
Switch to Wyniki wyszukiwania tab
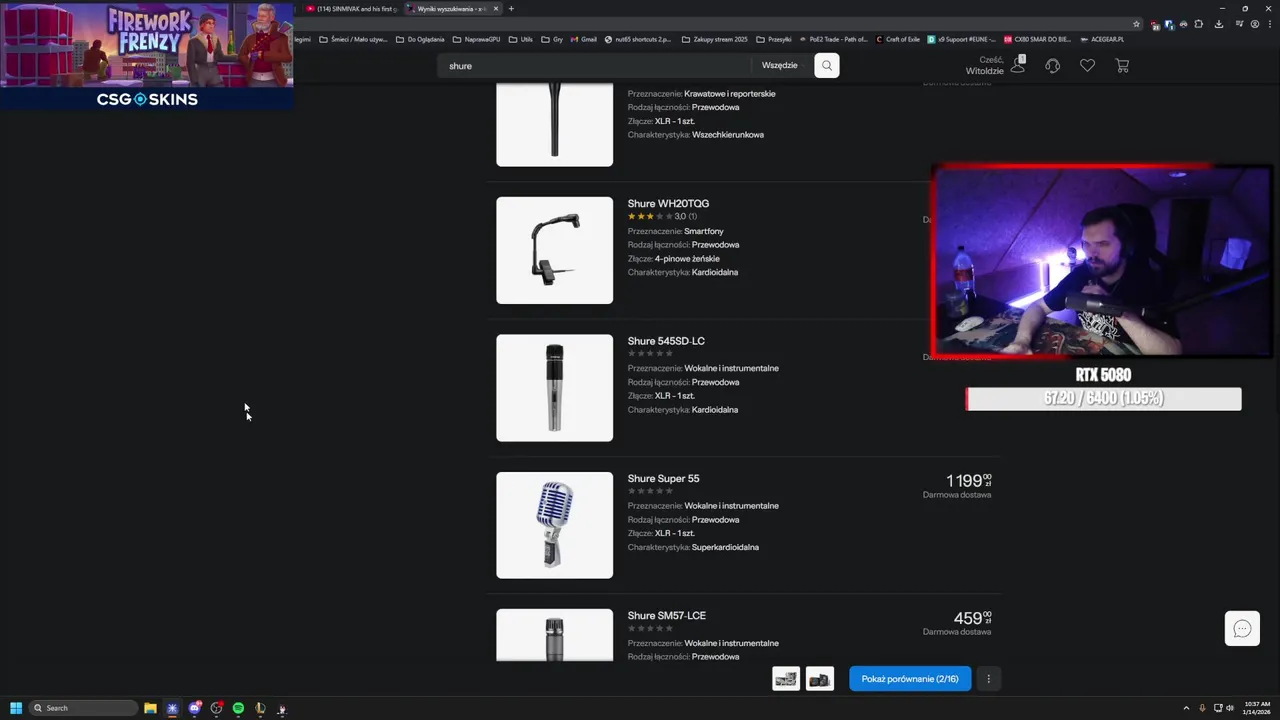tap(452, 9)
